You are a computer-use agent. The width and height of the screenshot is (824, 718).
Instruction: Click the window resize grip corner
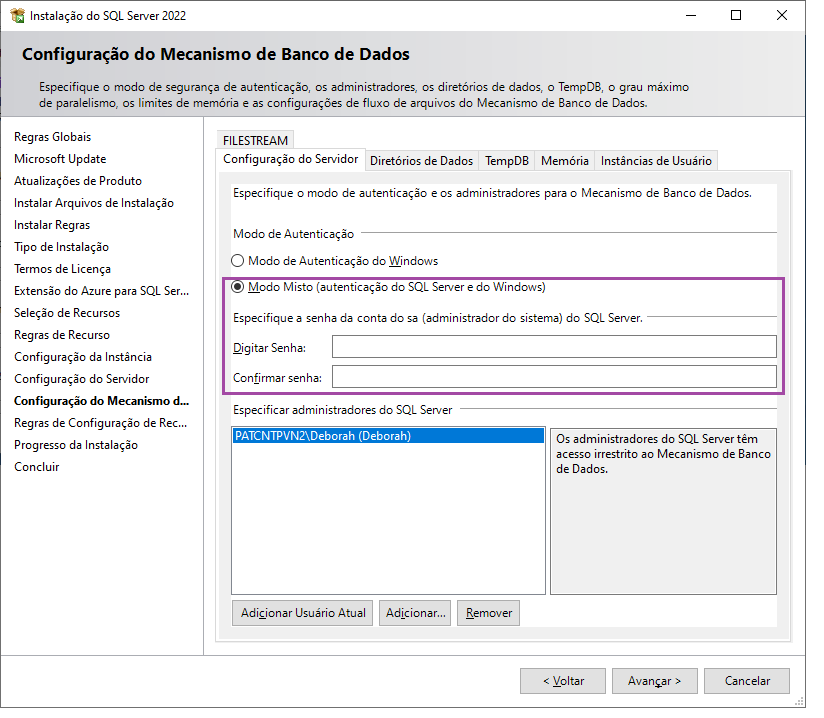[799, 701]
